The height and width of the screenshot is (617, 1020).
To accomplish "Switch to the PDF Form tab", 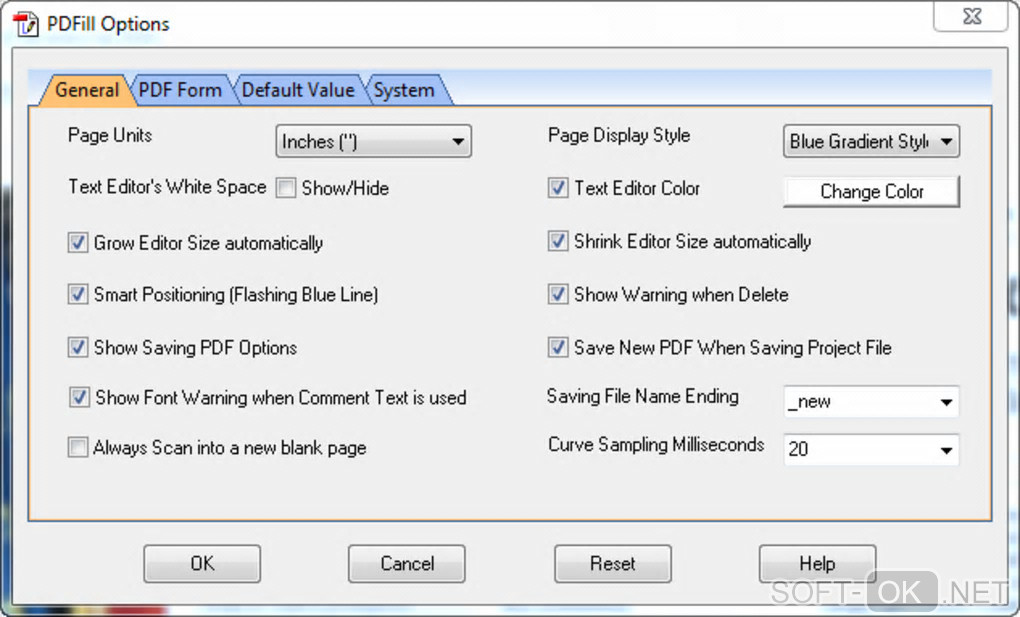I will coord(180,90).
